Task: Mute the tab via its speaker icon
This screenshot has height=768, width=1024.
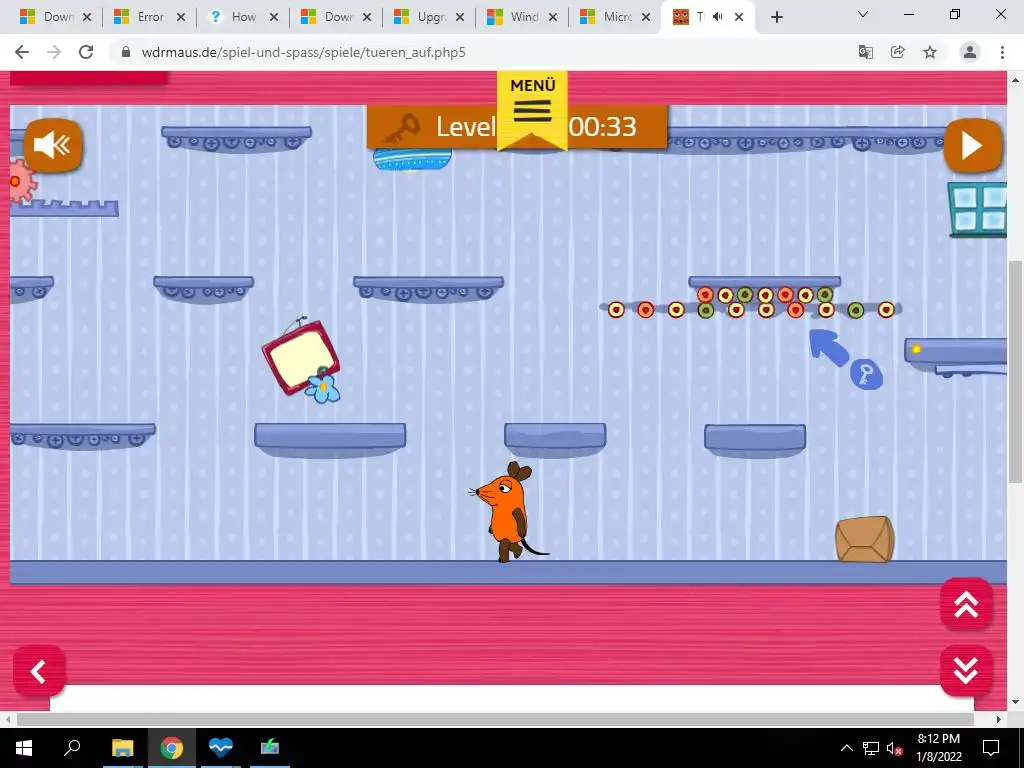Action: click(x=718, y=17)
